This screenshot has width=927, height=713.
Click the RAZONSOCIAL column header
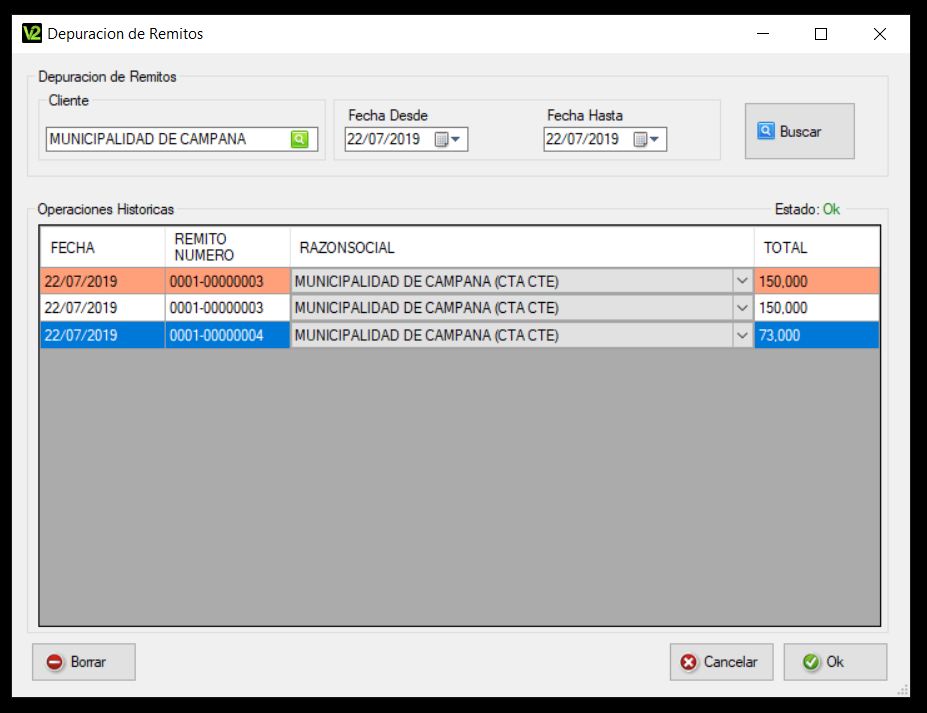tap(522, 247)
